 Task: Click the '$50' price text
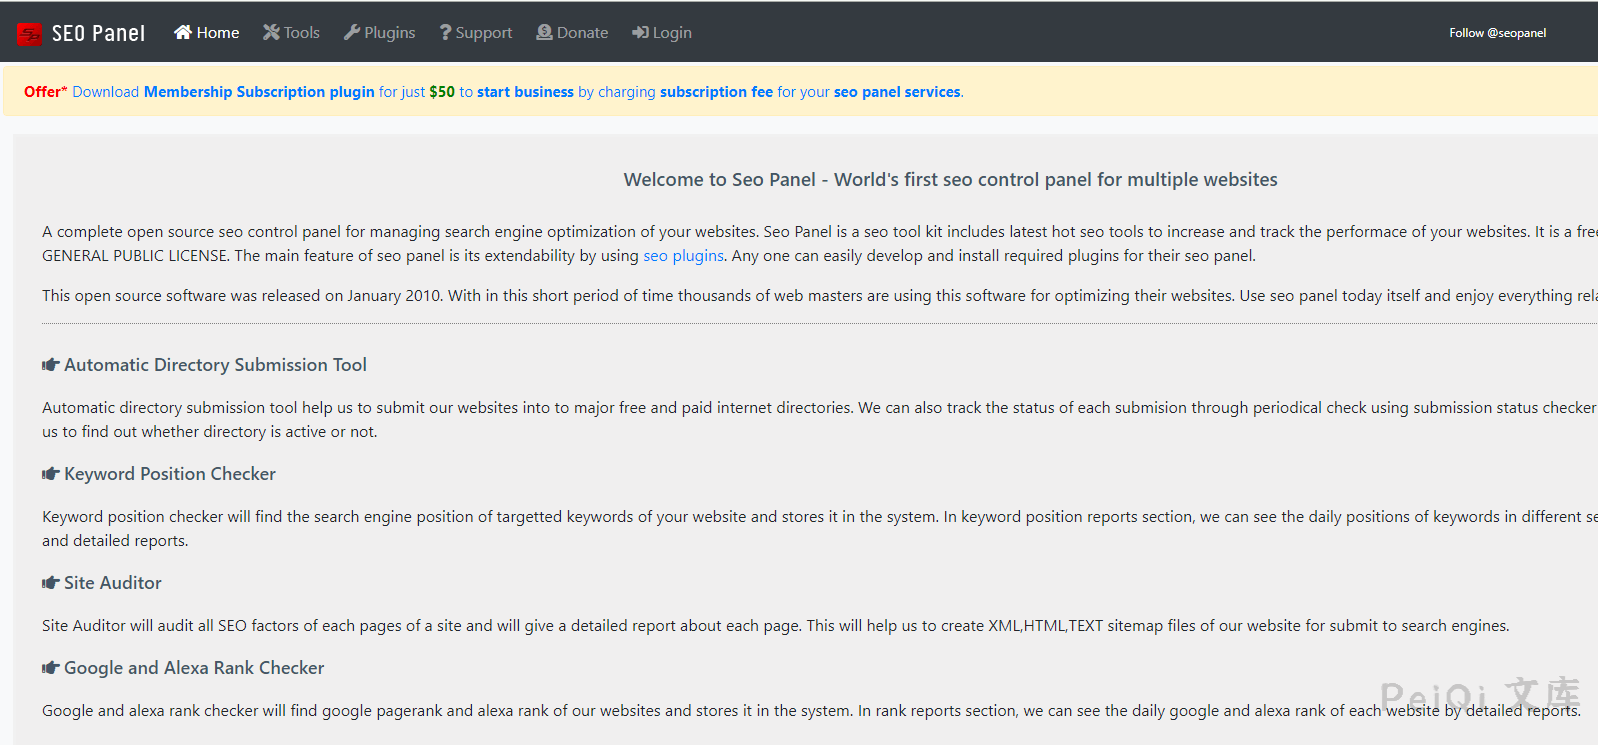442,92
